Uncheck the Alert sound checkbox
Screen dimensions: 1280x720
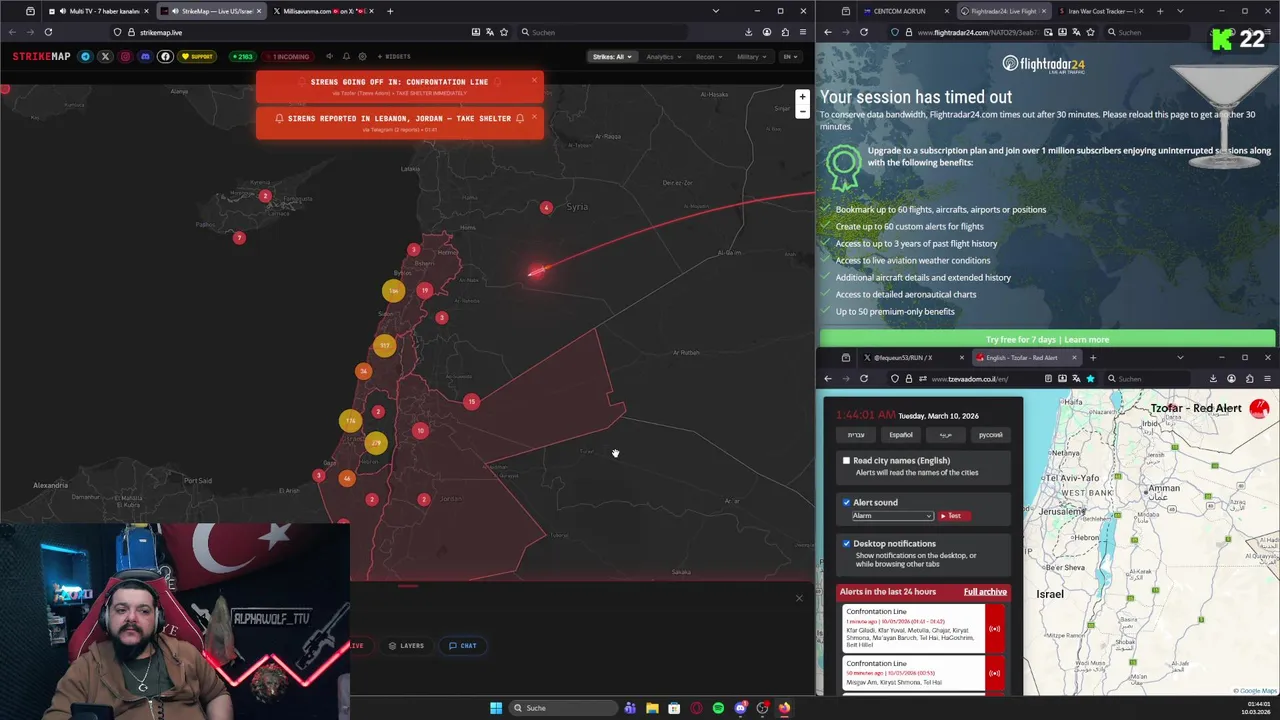pyautogui.click(x=846, y=502)
